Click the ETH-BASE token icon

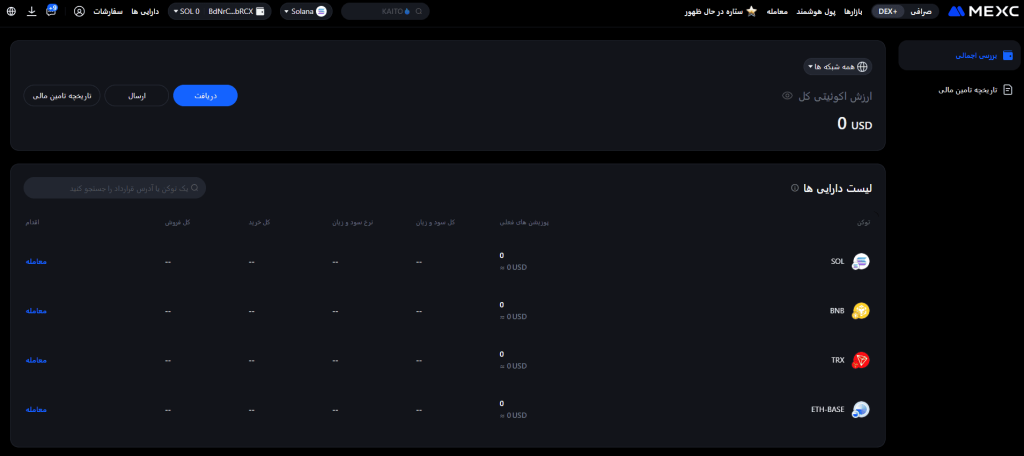click(861, 410)
